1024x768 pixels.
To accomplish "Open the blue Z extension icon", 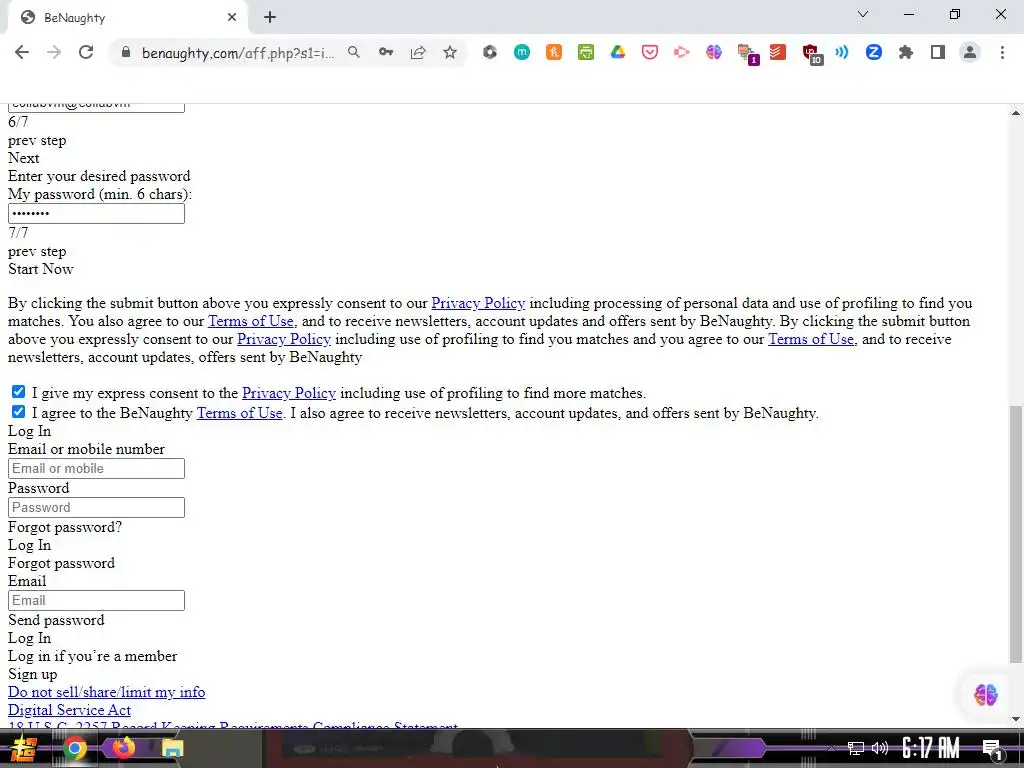I will 874,52.
